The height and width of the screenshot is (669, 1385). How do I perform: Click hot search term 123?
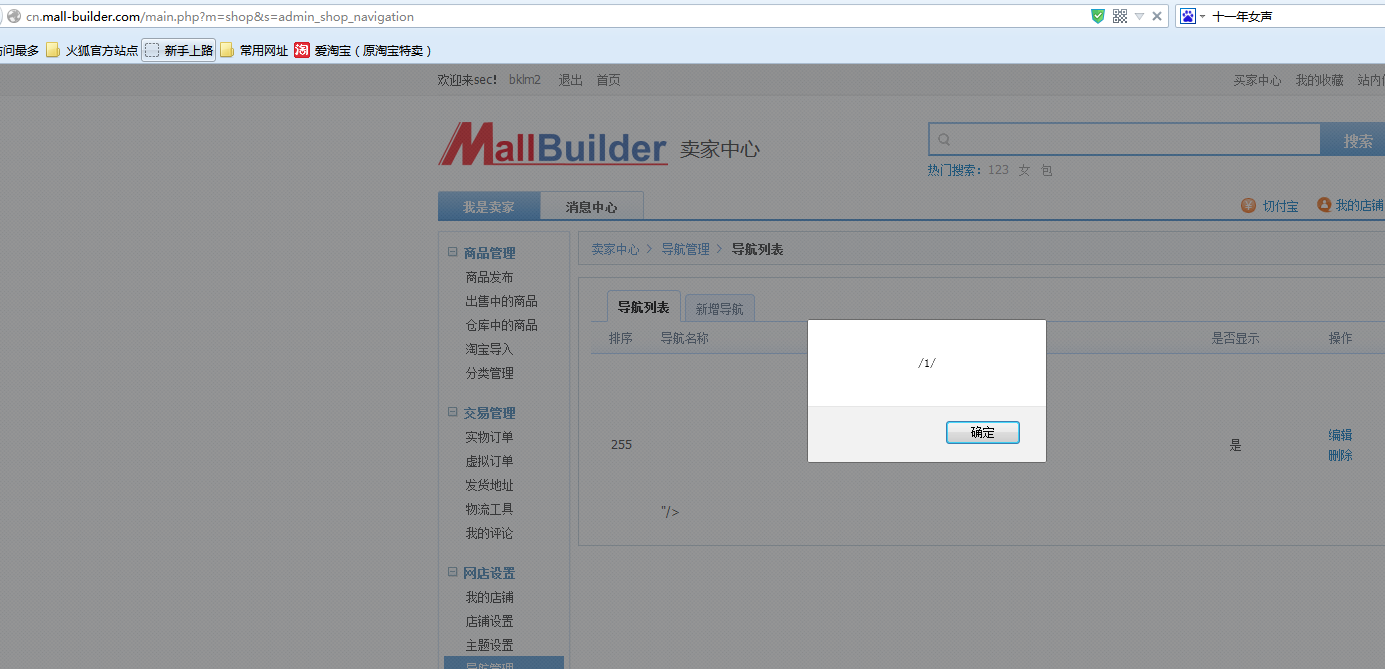[998, 170]
